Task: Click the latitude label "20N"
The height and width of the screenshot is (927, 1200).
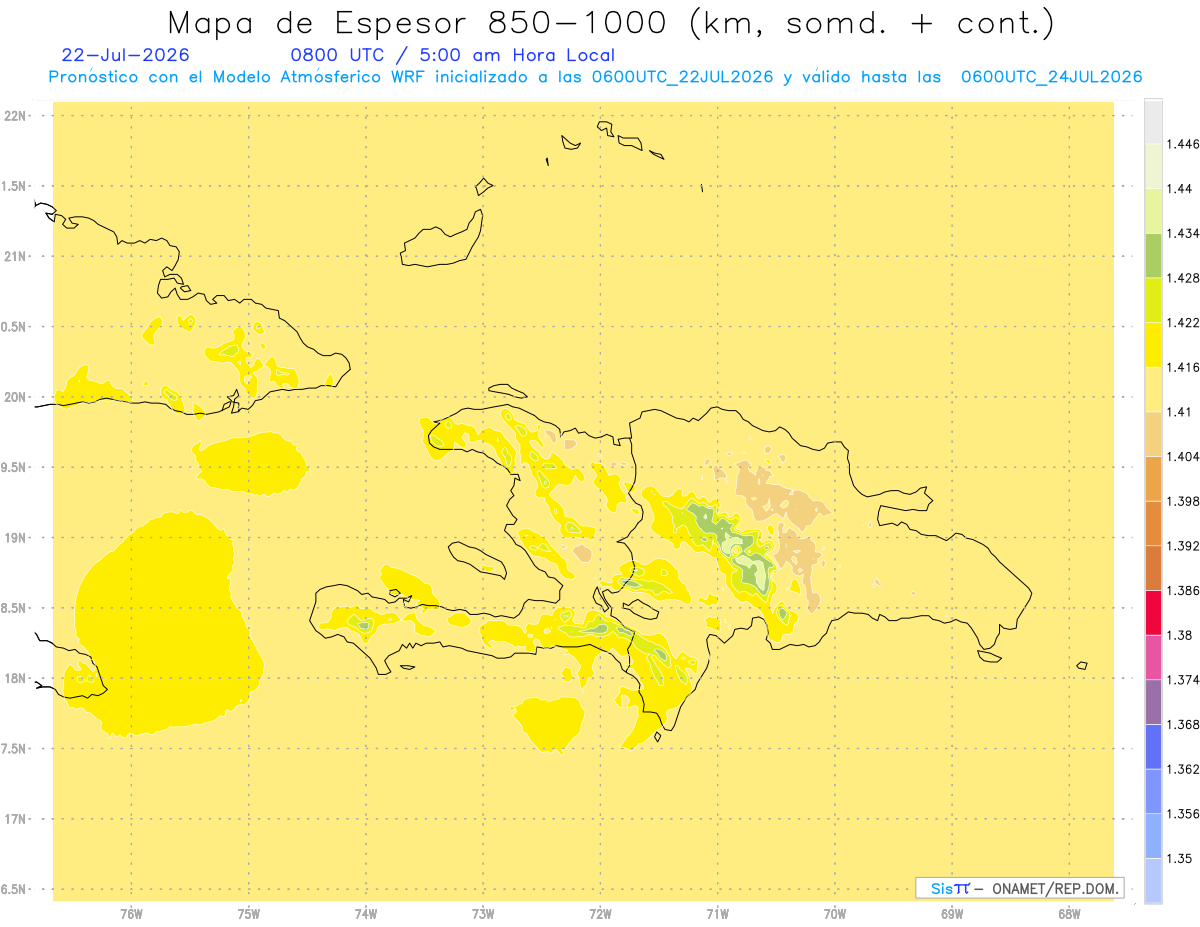Action: click(16, 397)
